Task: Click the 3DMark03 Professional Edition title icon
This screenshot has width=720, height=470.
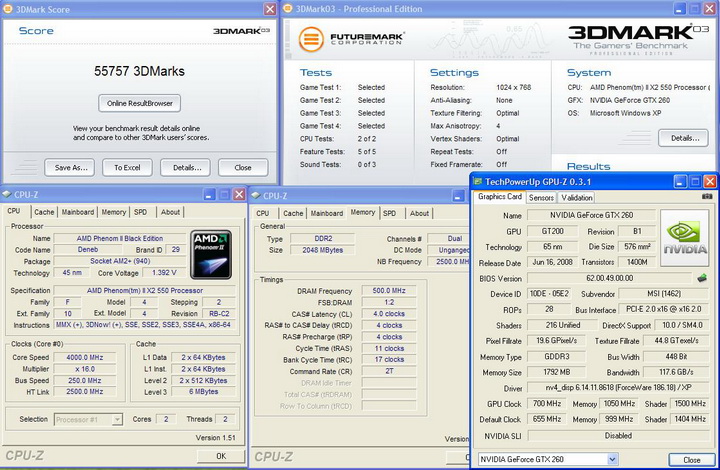Action: [287, 9]
